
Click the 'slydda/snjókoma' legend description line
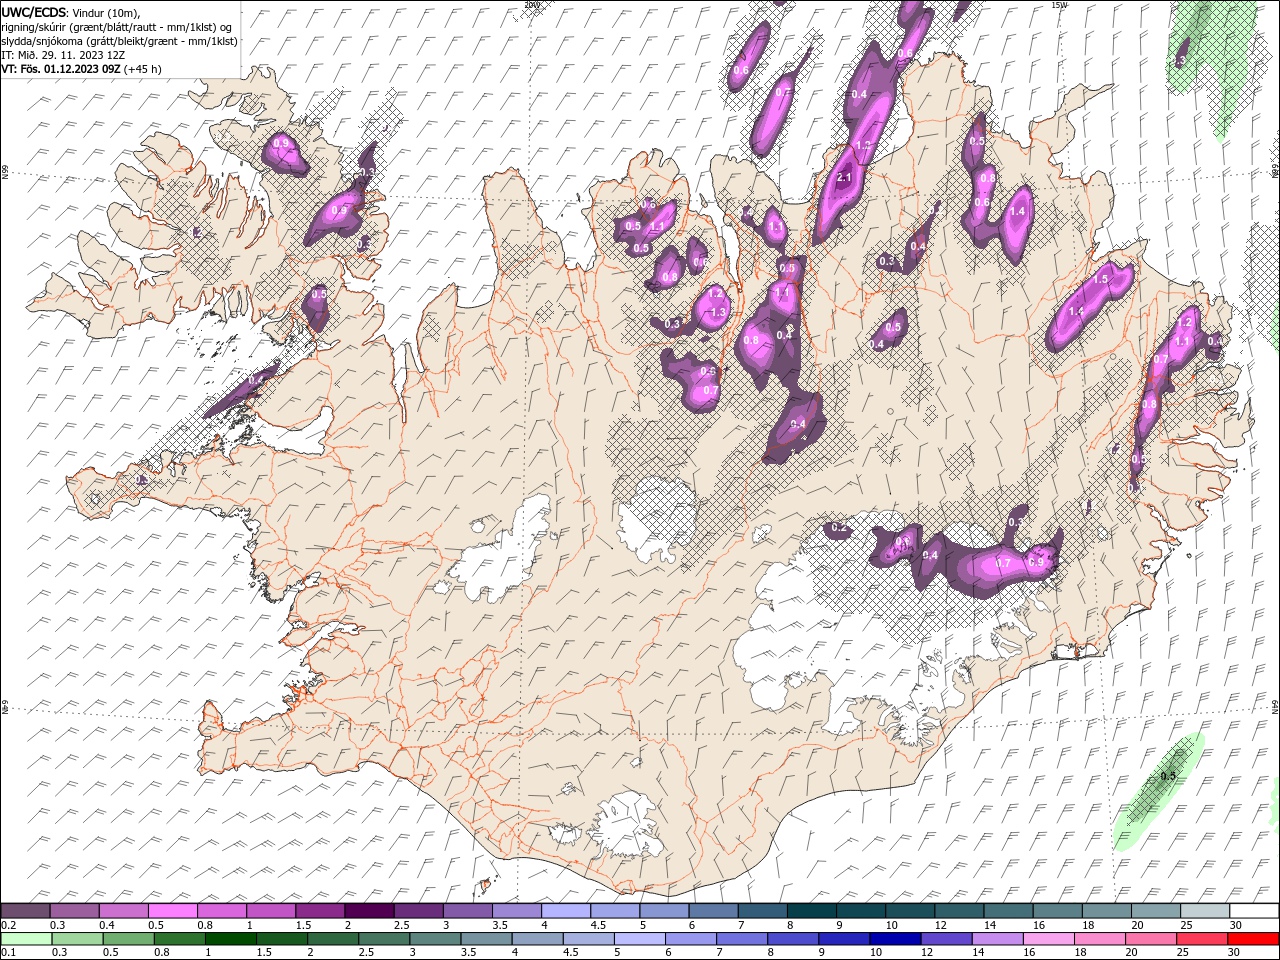tap(119, 41)
